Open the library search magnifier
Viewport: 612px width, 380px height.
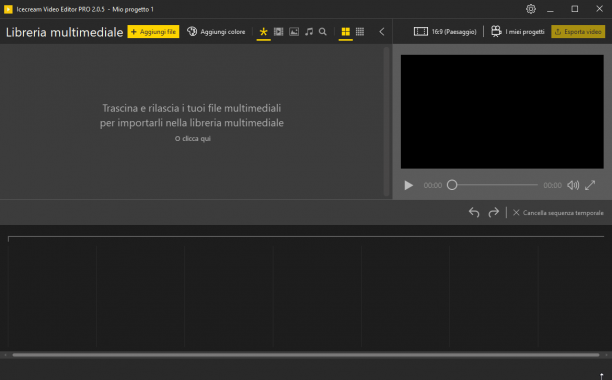click(323, 32)
